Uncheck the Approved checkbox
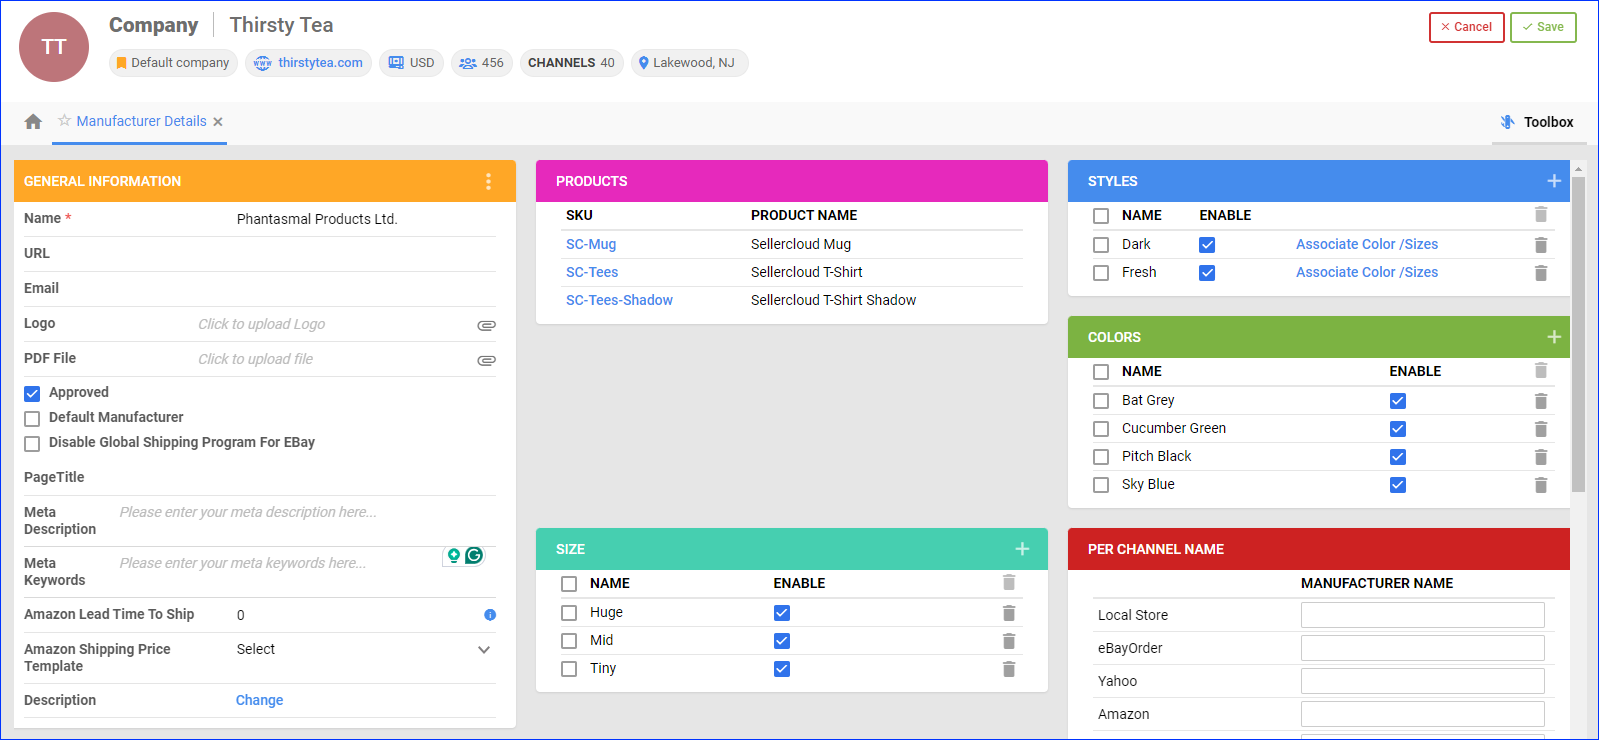The width and height of the screenshot is (1599, 740). coord(32,393)
